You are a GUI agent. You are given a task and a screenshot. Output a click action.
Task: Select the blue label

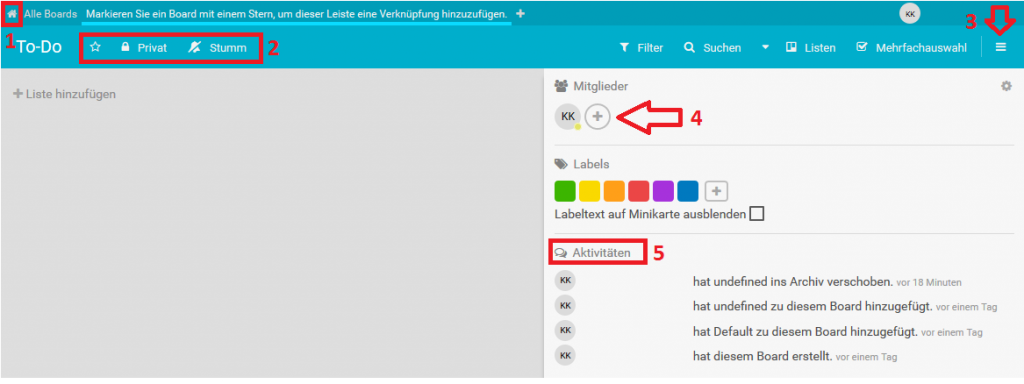pos(688,191)
